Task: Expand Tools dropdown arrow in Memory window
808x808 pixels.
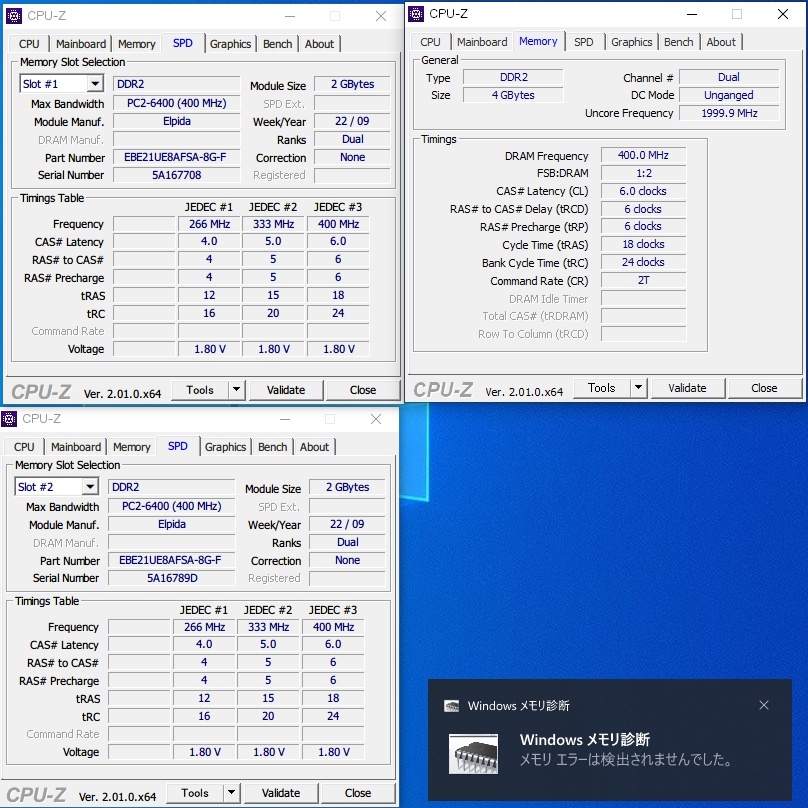Action: point(638,388)
